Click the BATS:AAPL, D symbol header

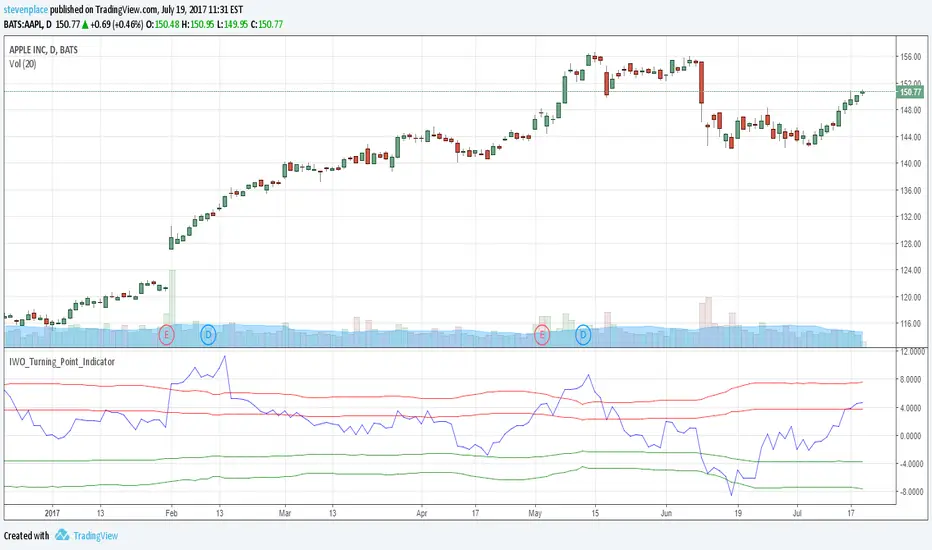click(x=27, y=24)
